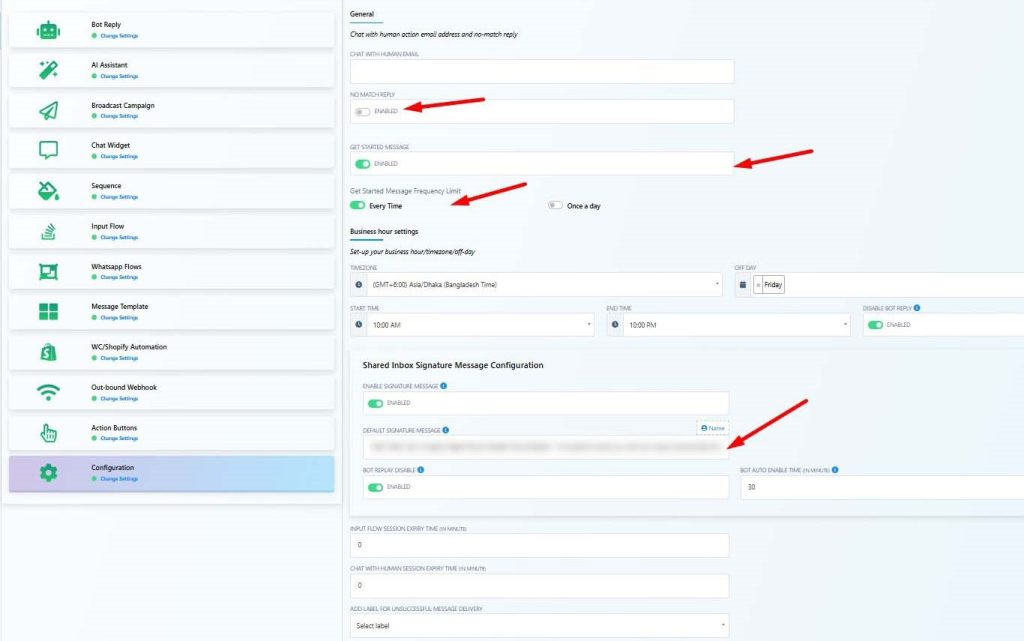Screen dimensions: 1024x641
Task: Open the Timezone dropdown
Action: click(541, 285)
